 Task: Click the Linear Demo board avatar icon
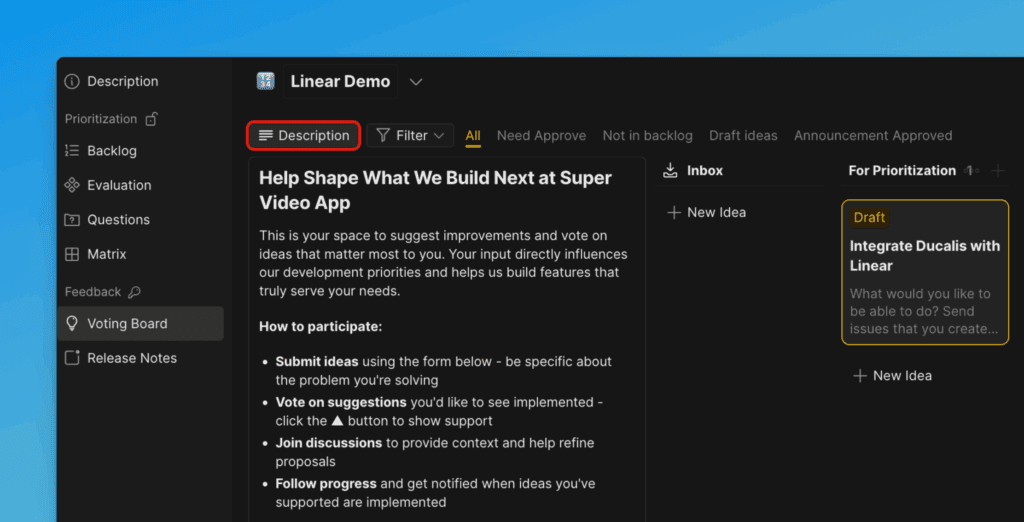(265, 82)
